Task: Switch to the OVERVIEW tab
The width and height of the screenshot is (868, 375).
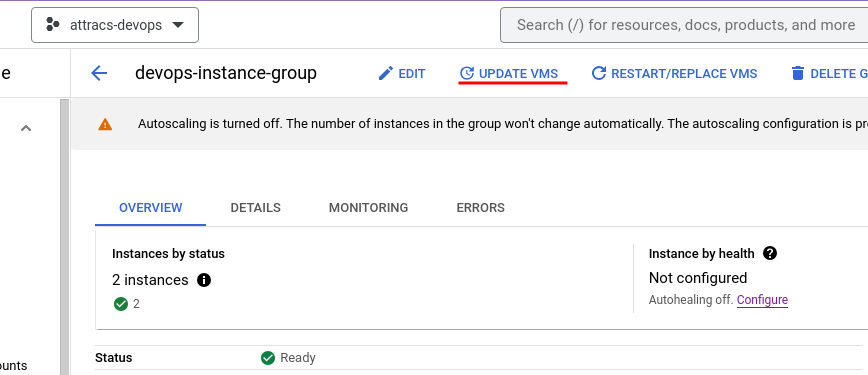Action: point(151,208)
